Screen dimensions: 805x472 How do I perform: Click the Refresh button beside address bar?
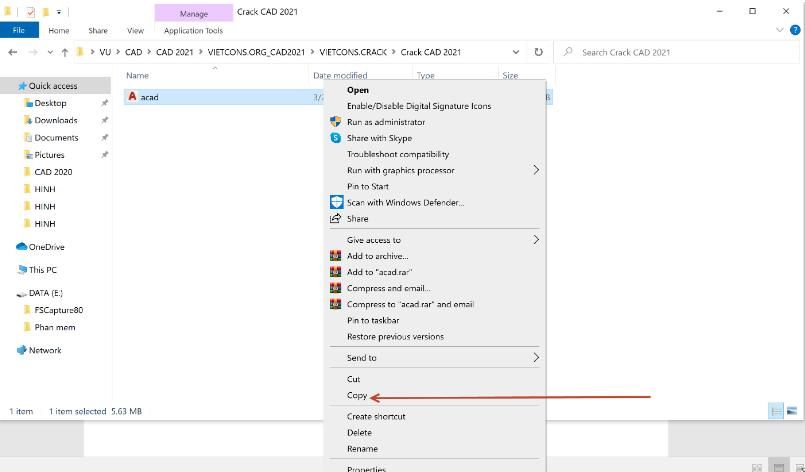click(x=539, y=52)
